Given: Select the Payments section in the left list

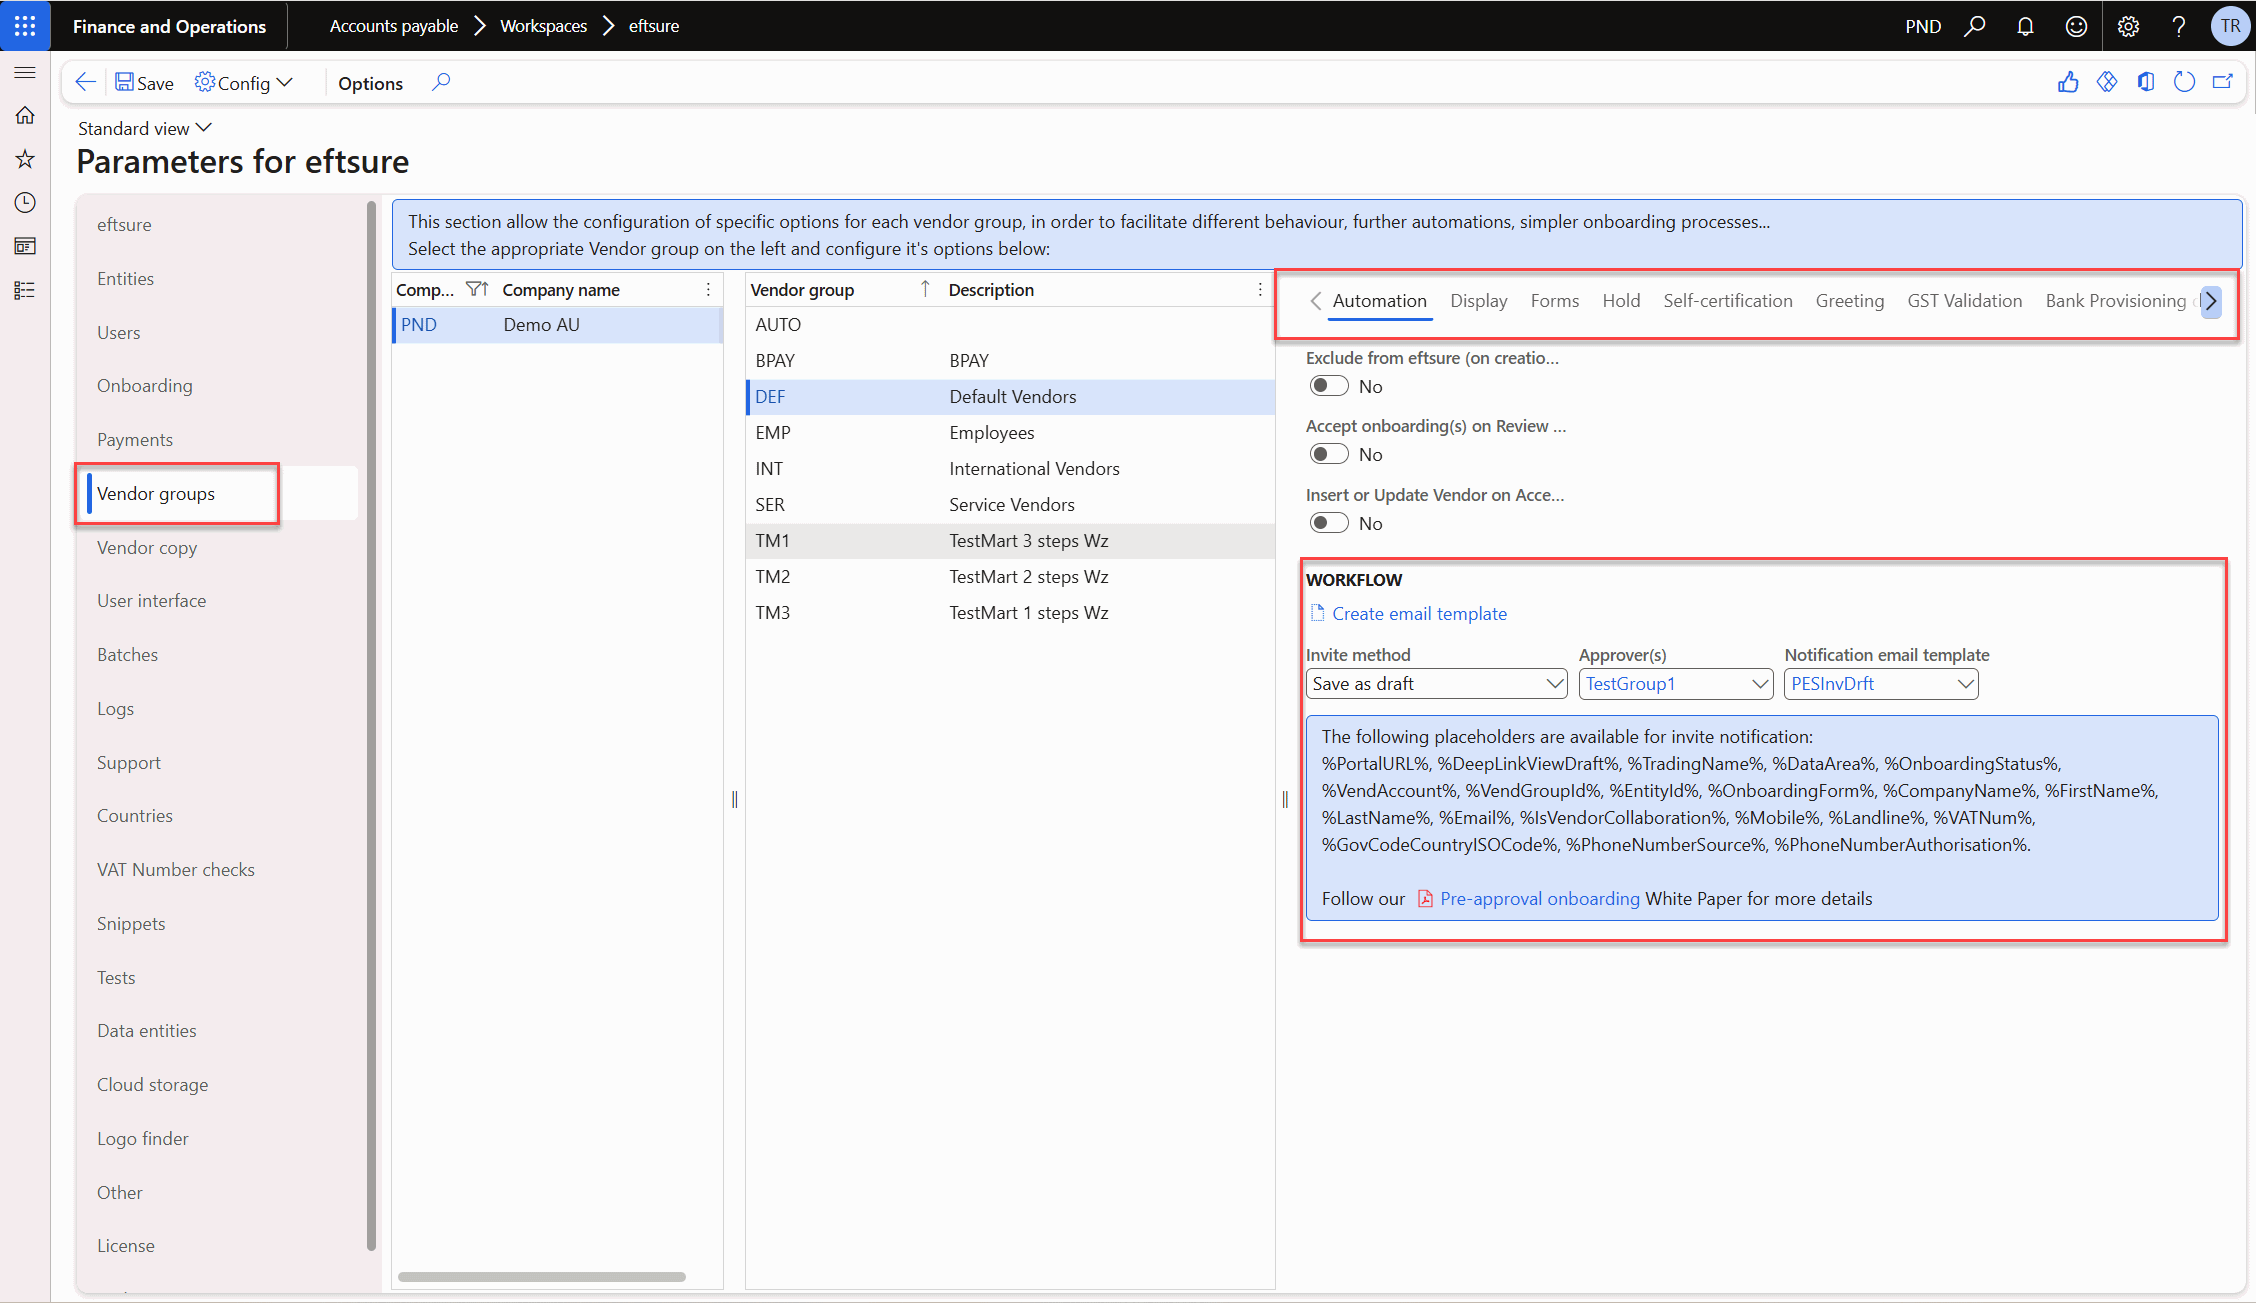Looking at the screenshot, I should [135, 439].
